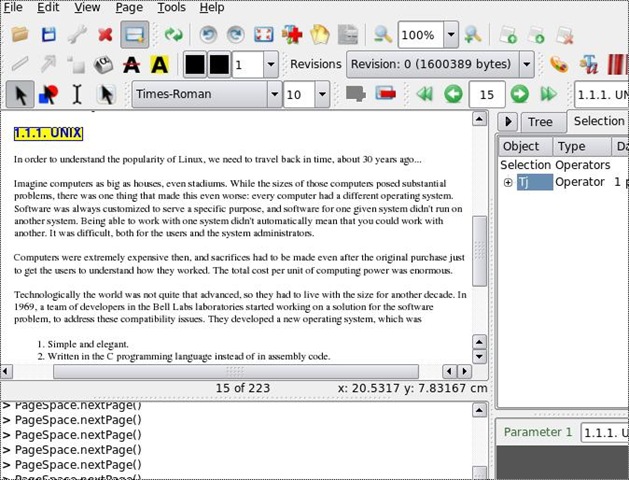Expand the Tj operator tree node
The image size is (629, 480).
508,182
